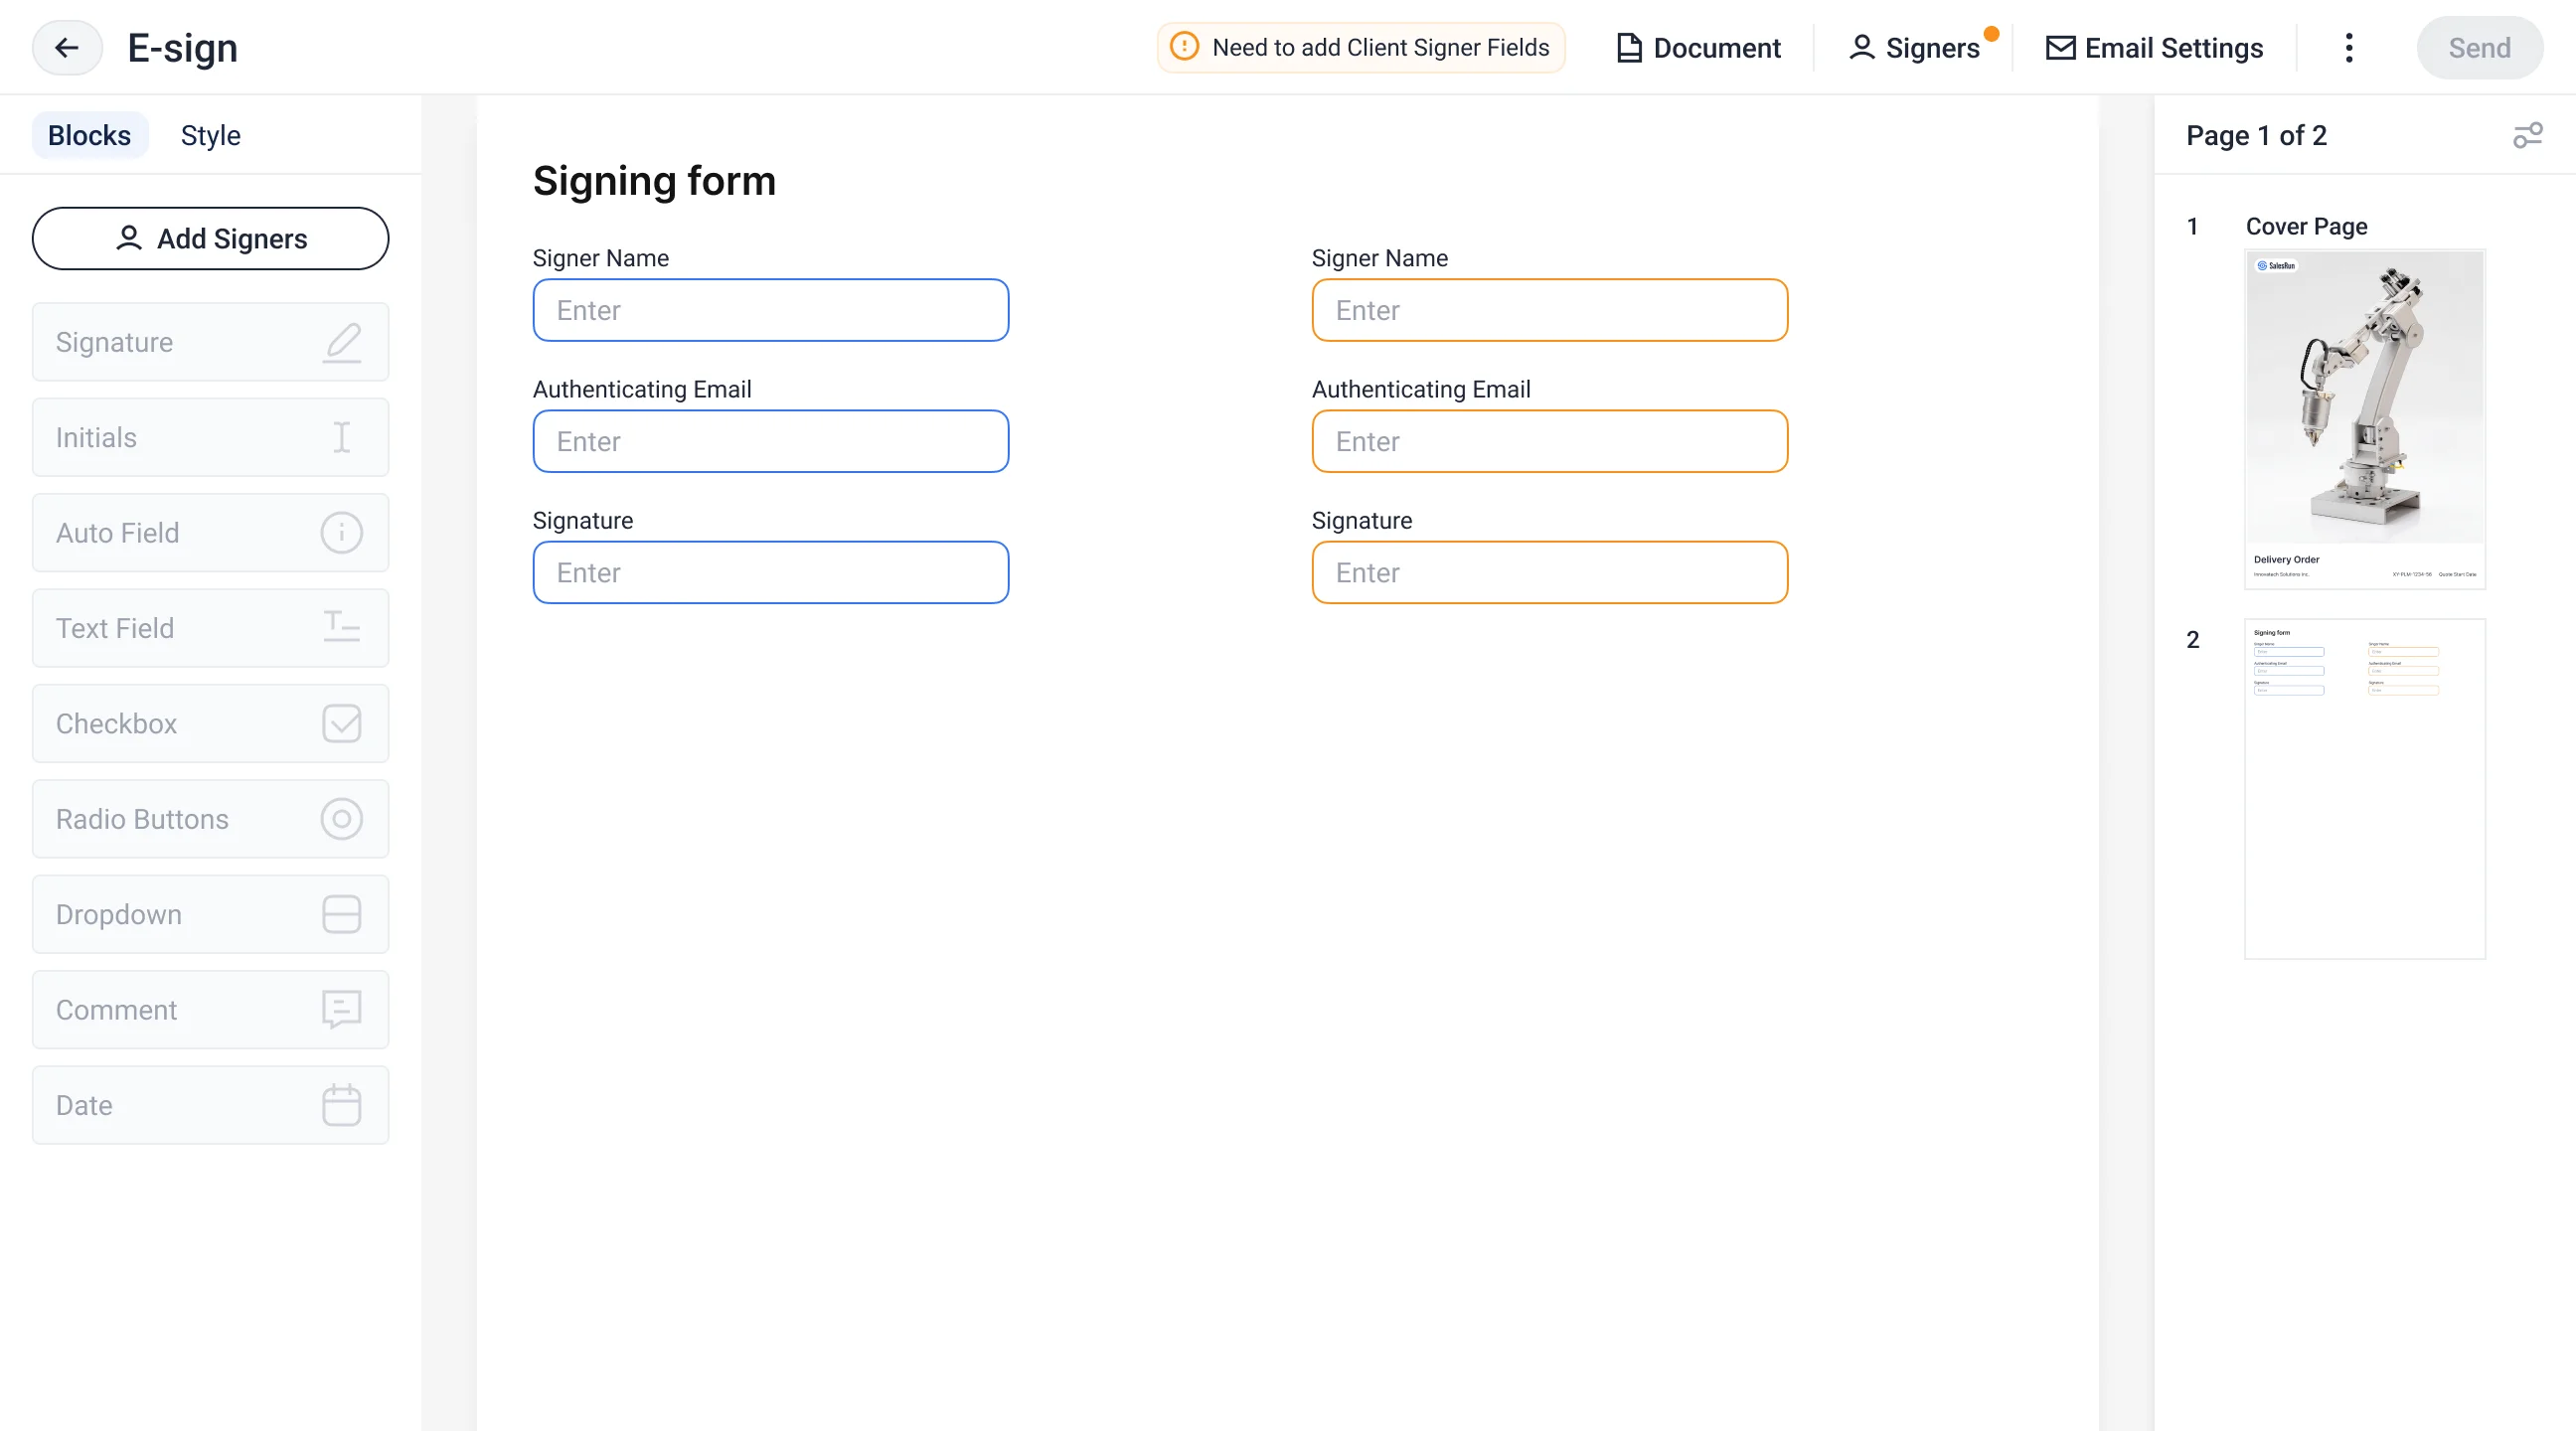The width and height of the screenshot is (2576, 1431).
Task: Select the Radio Buttons block
Action: [x=210, y=819]
